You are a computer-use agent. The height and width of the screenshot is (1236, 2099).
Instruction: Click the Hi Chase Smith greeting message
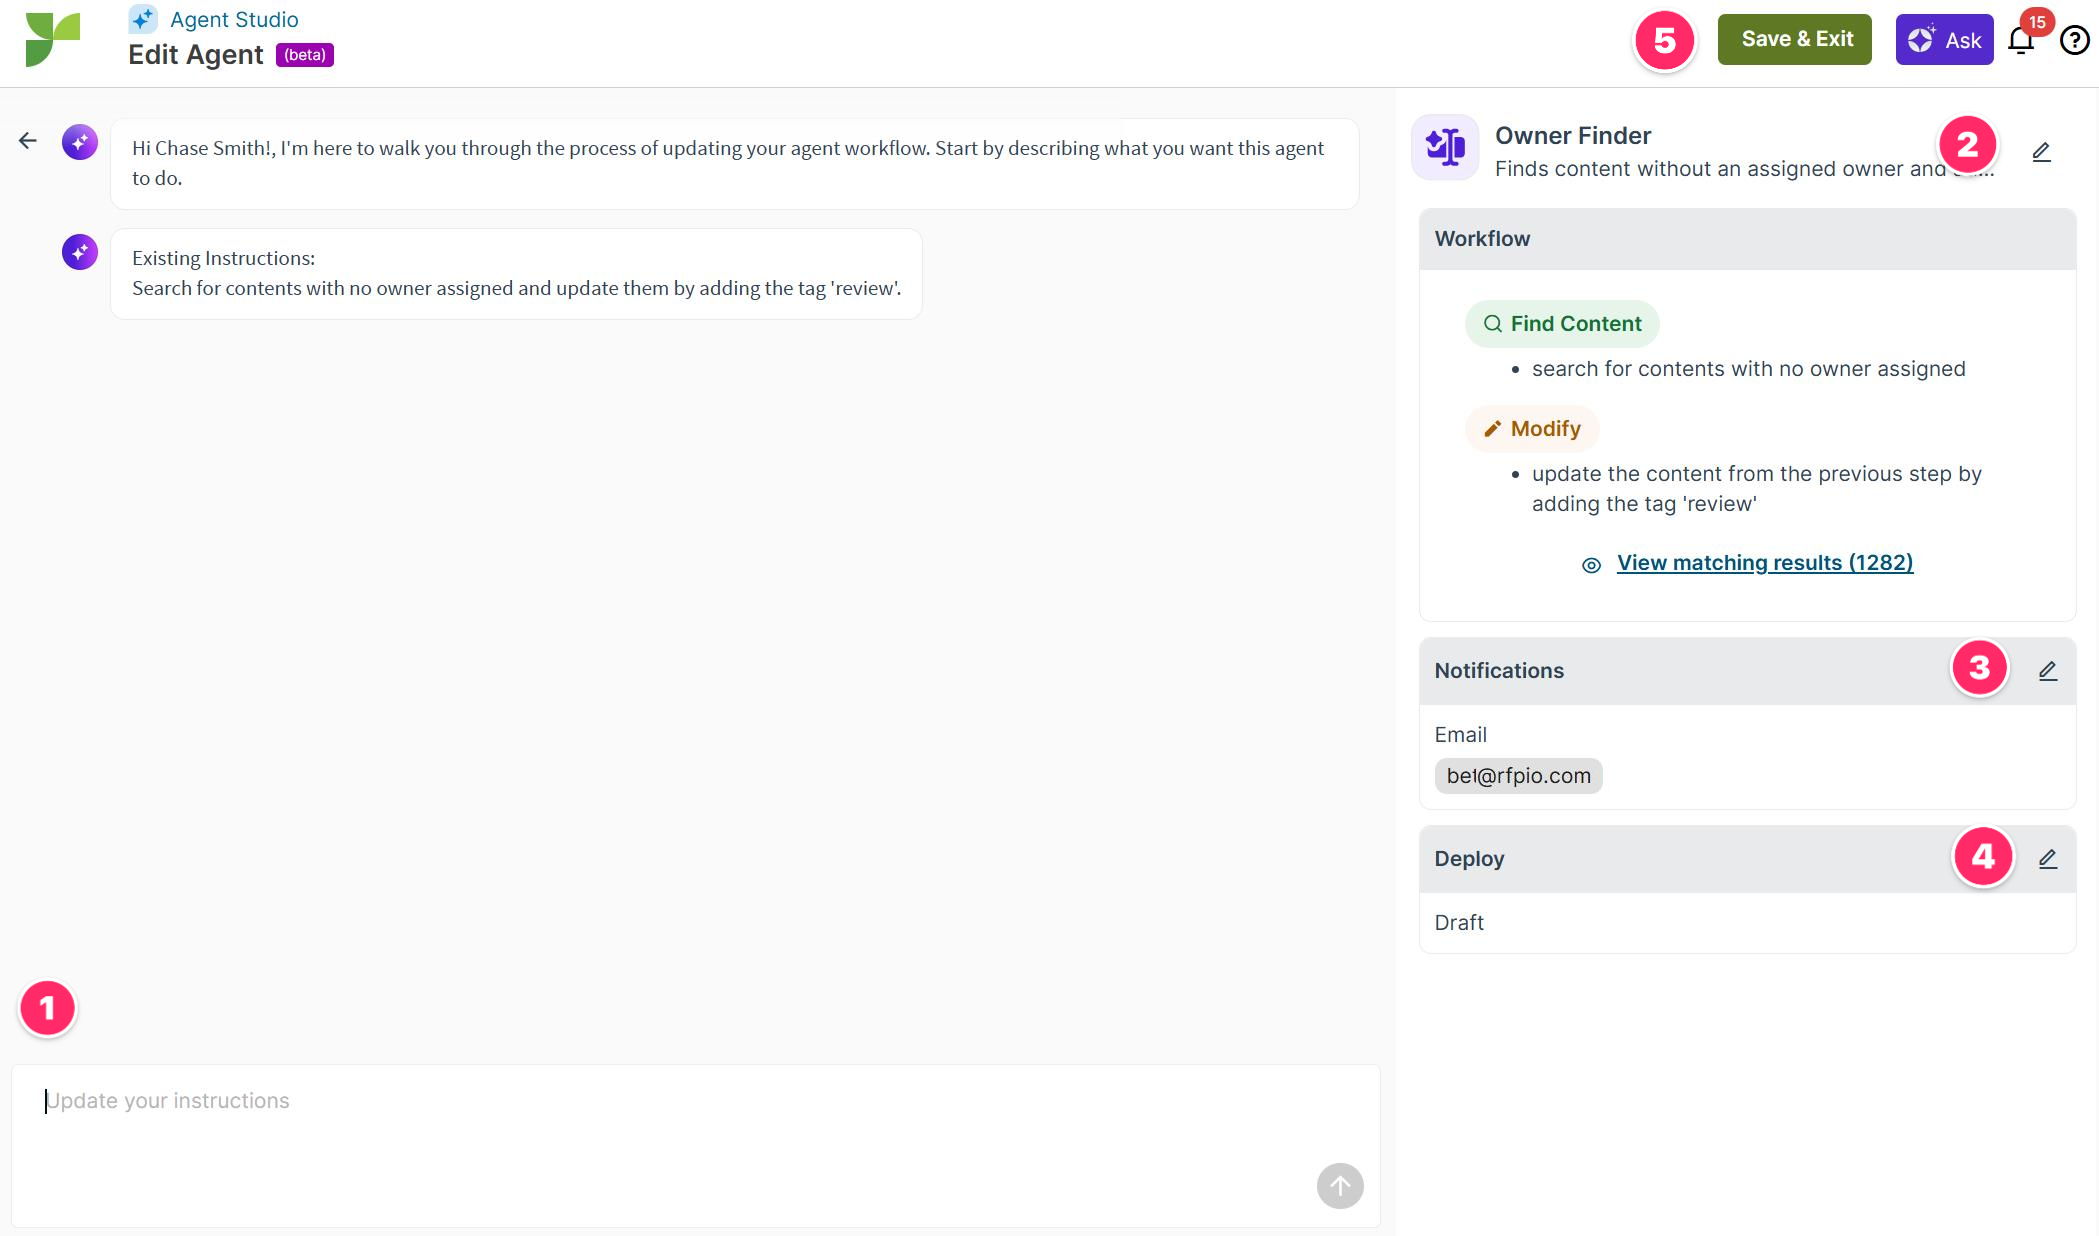pos(734,164)
